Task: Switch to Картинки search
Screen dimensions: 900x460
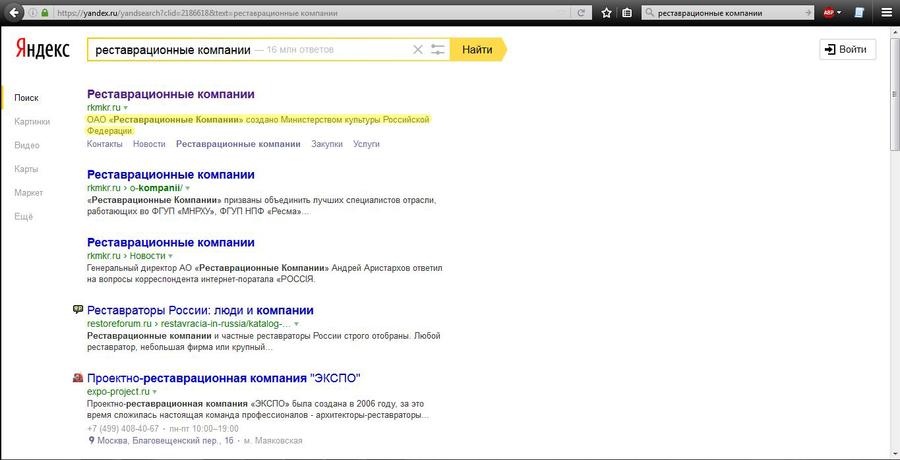Action: click(x=32, y=122)
